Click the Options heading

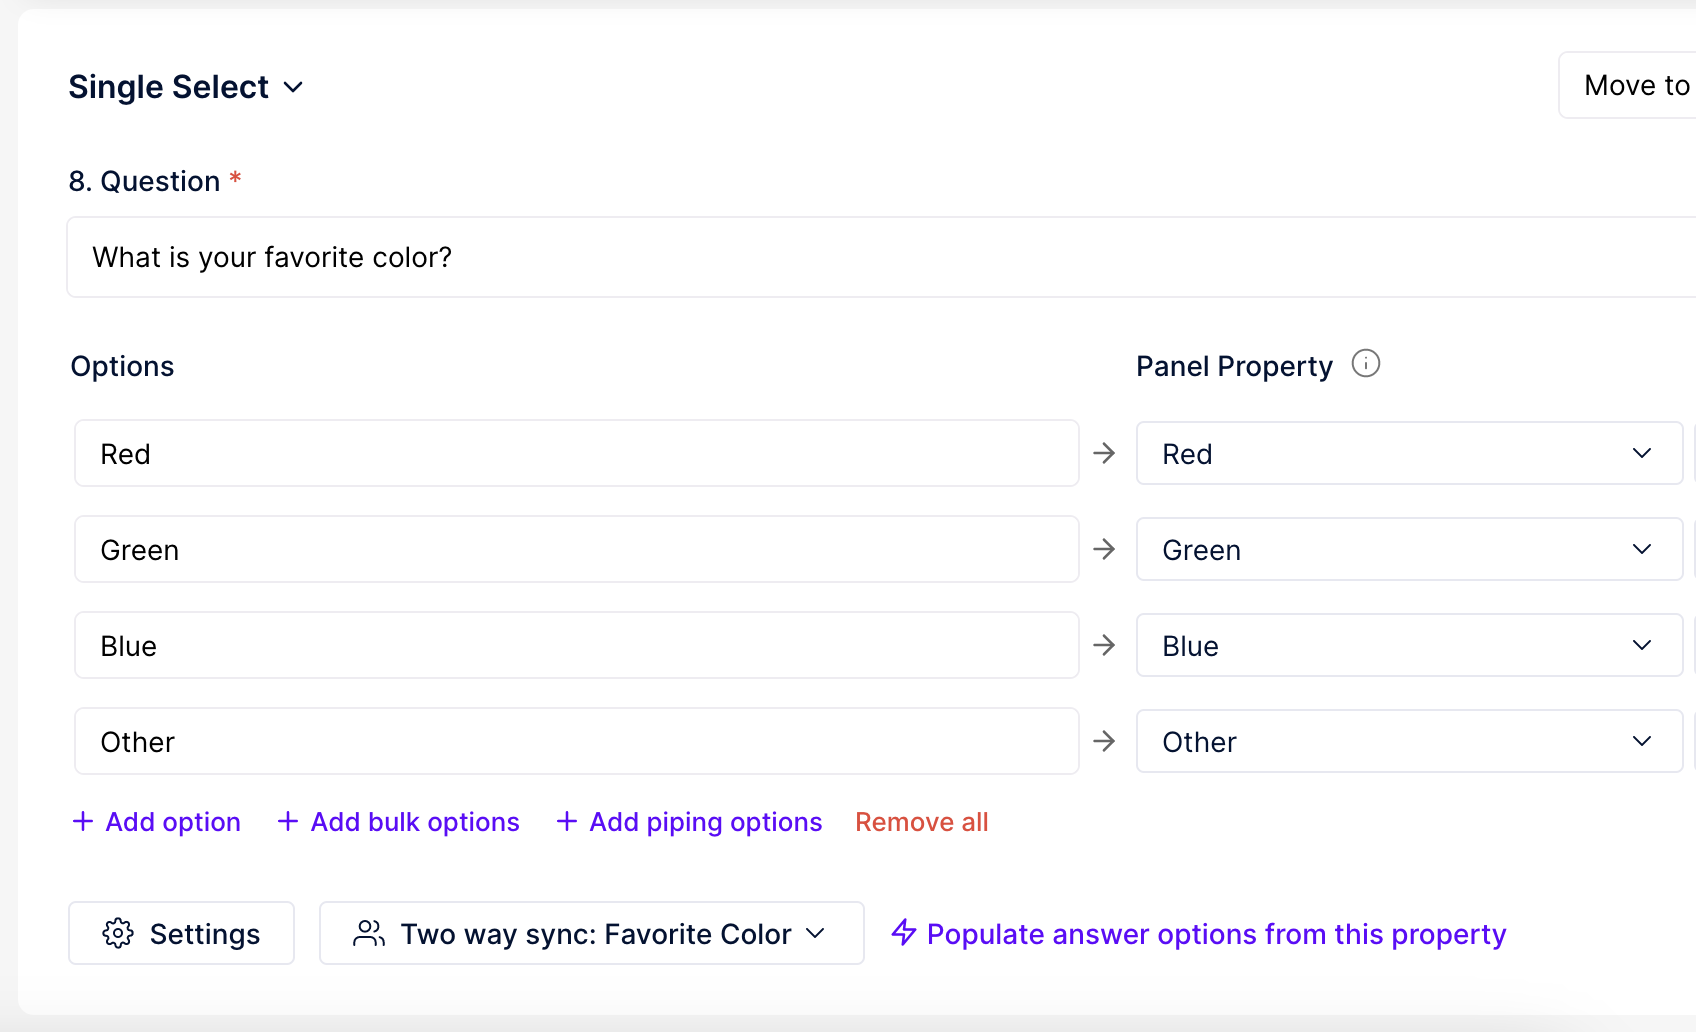[x=122, y=366]
